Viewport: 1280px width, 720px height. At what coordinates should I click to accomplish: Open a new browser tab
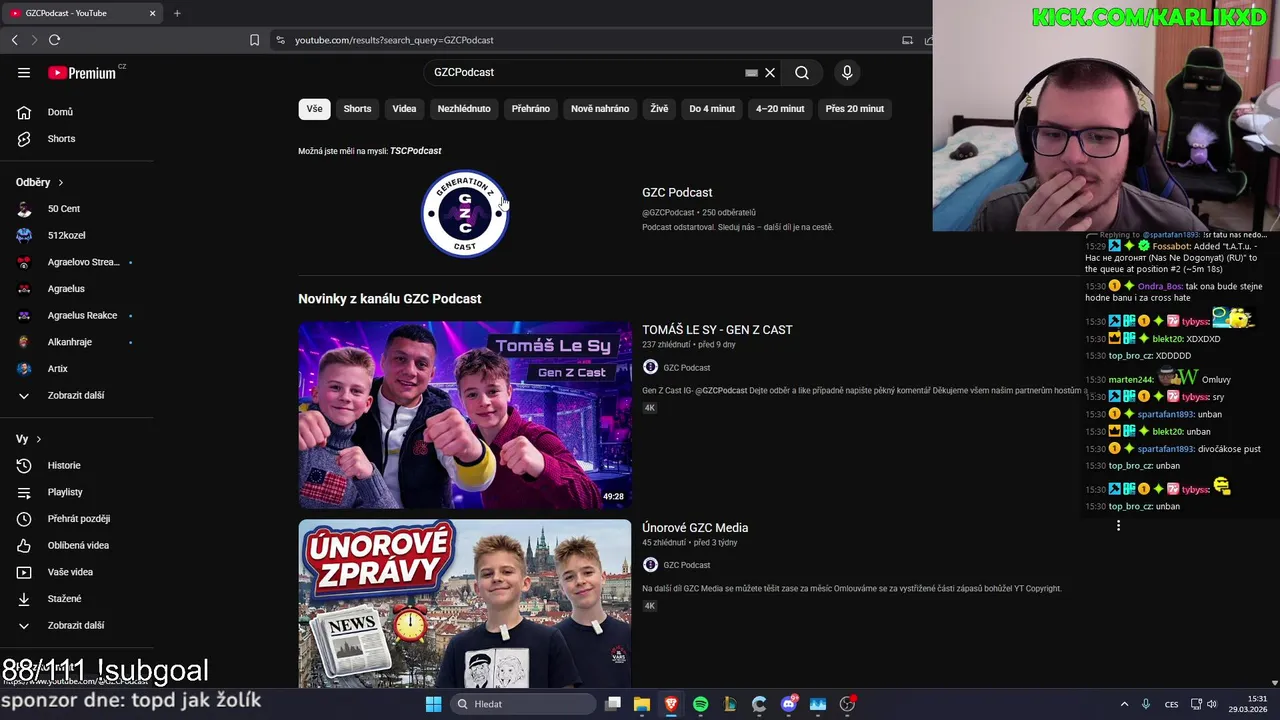pyautogui.click(x=177, y=13)
